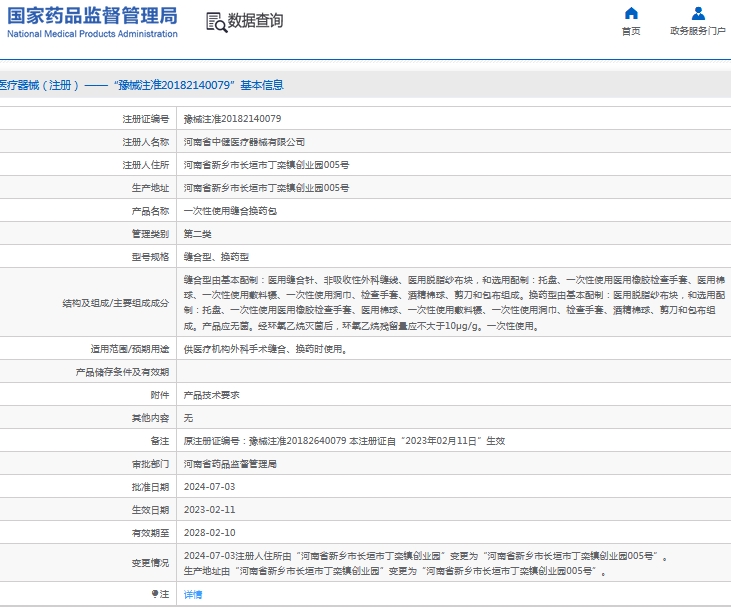
Task: Click the 政务服务门户 text link
Action: coord(698,31)
